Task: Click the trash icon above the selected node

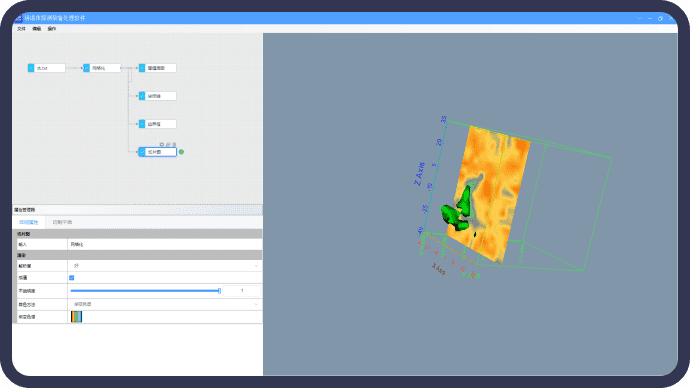Action: [174, 144]
